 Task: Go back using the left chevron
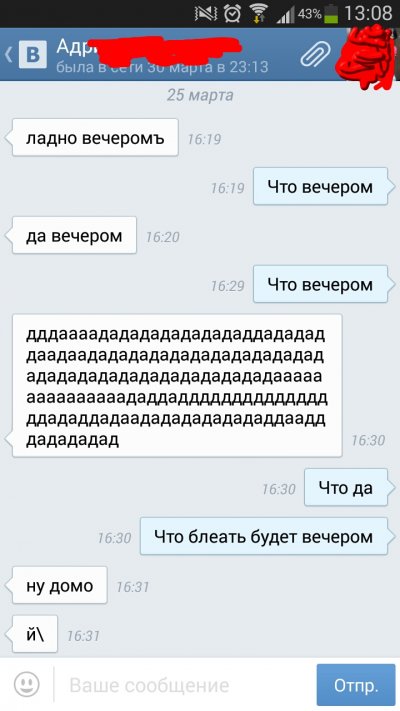tap(8, 54)
